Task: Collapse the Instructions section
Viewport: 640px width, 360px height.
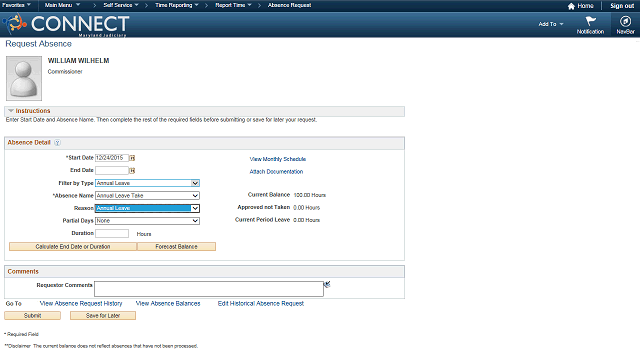Action: (11, 111)
